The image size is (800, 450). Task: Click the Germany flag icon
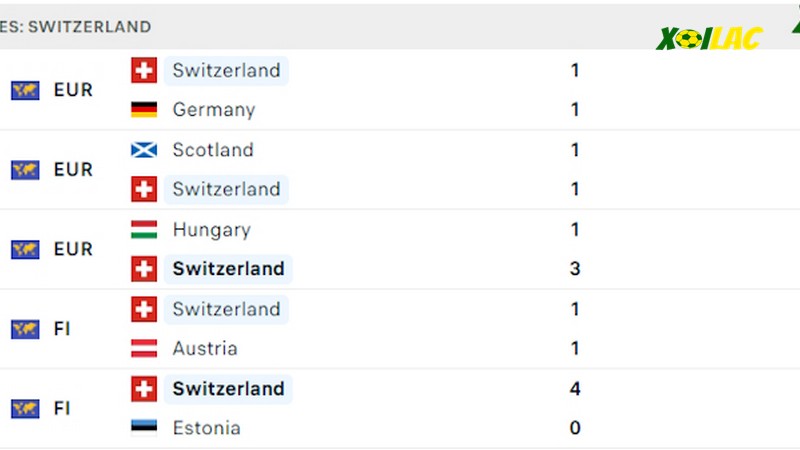144,110
